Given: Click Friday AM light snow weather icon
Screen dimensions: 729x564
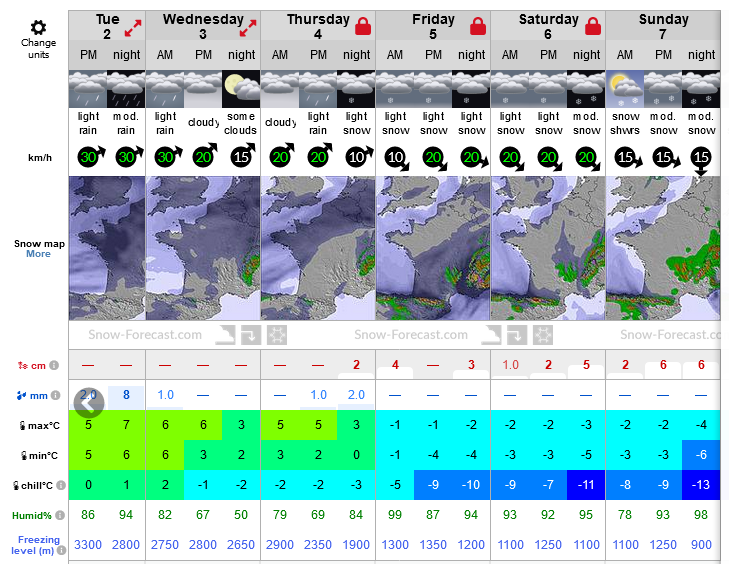Looking at the screenshot, I should (395, 89).
